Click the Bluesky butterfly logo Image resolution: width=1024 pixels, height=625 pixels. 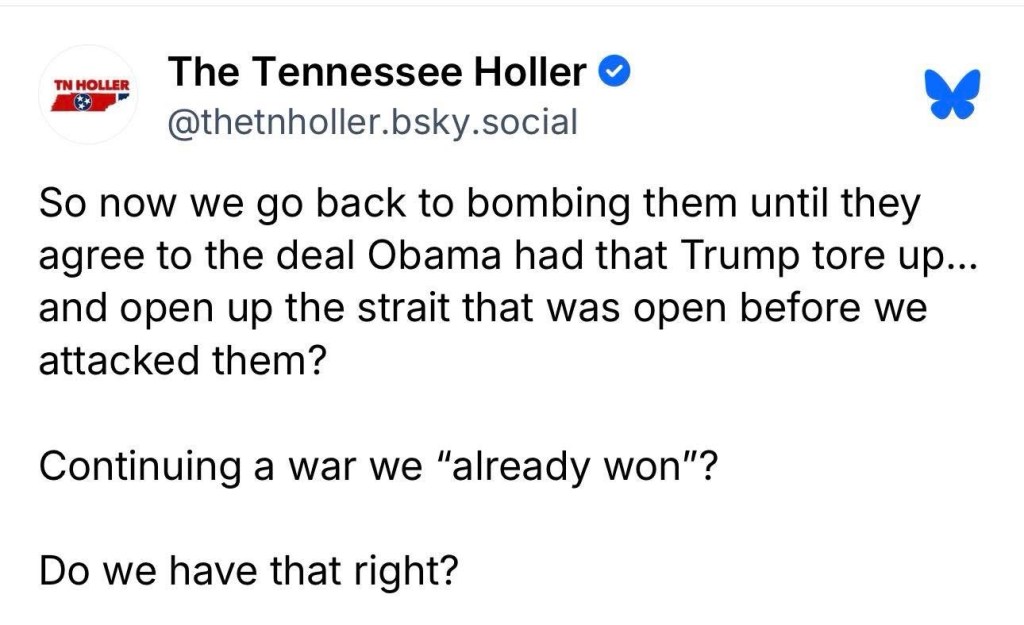(951, 97)
